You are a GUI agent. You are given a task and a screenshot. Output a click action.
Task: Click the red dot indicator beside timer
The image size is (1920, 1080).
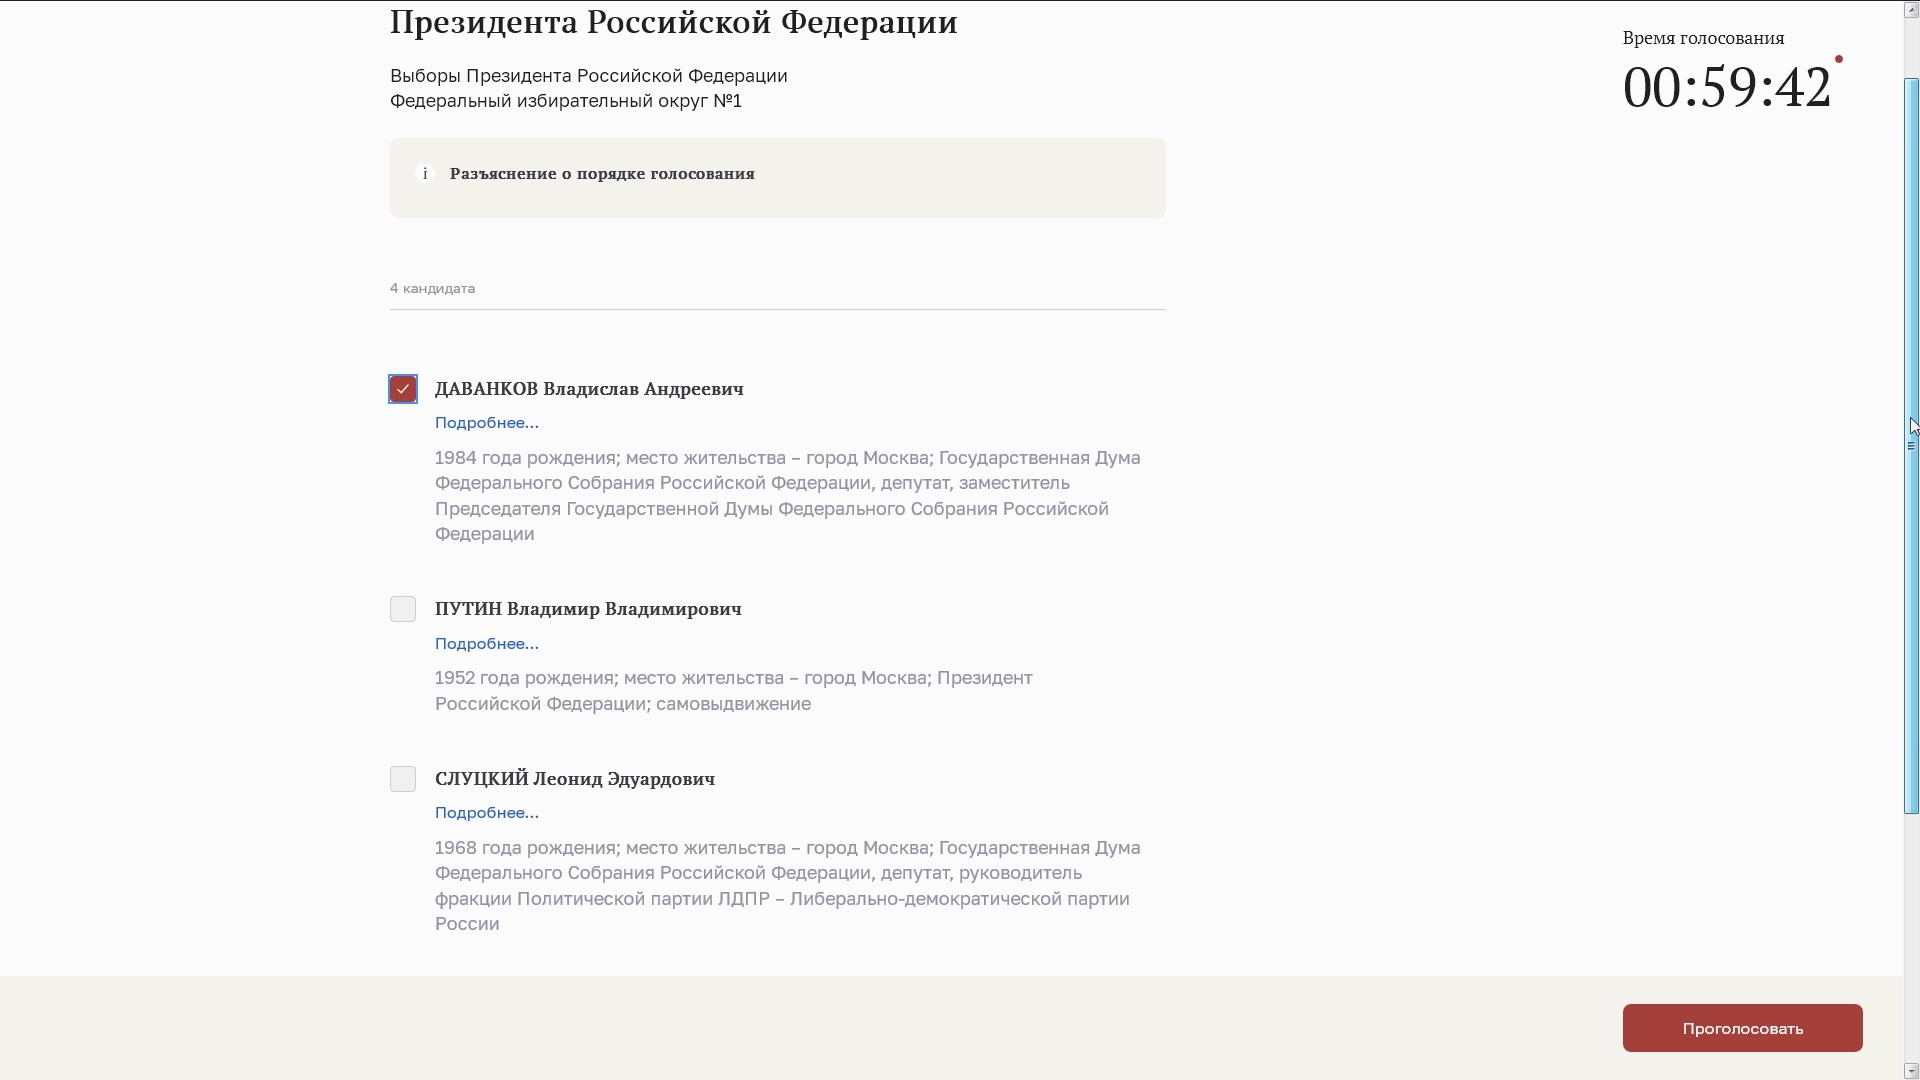[x=1839, y=59]
